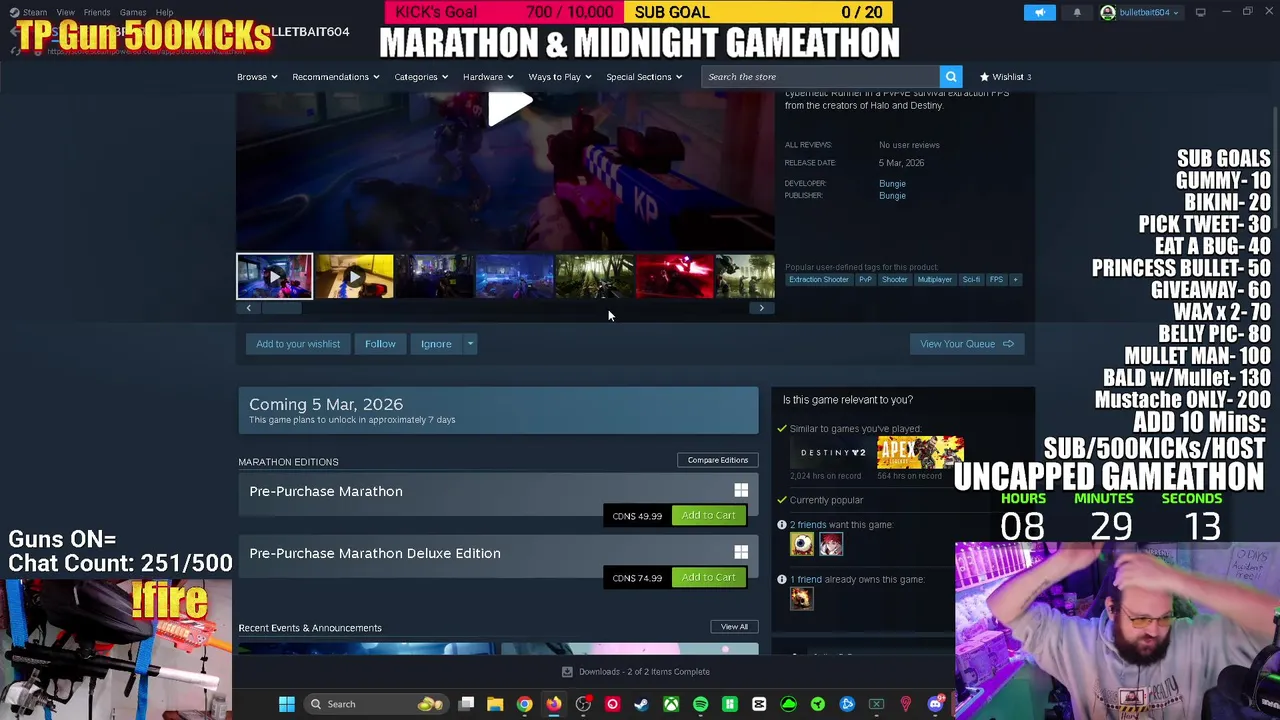Open the Steam notifications bell
The width and height of the screenshot is (1280, 720).
point(1077,12)
